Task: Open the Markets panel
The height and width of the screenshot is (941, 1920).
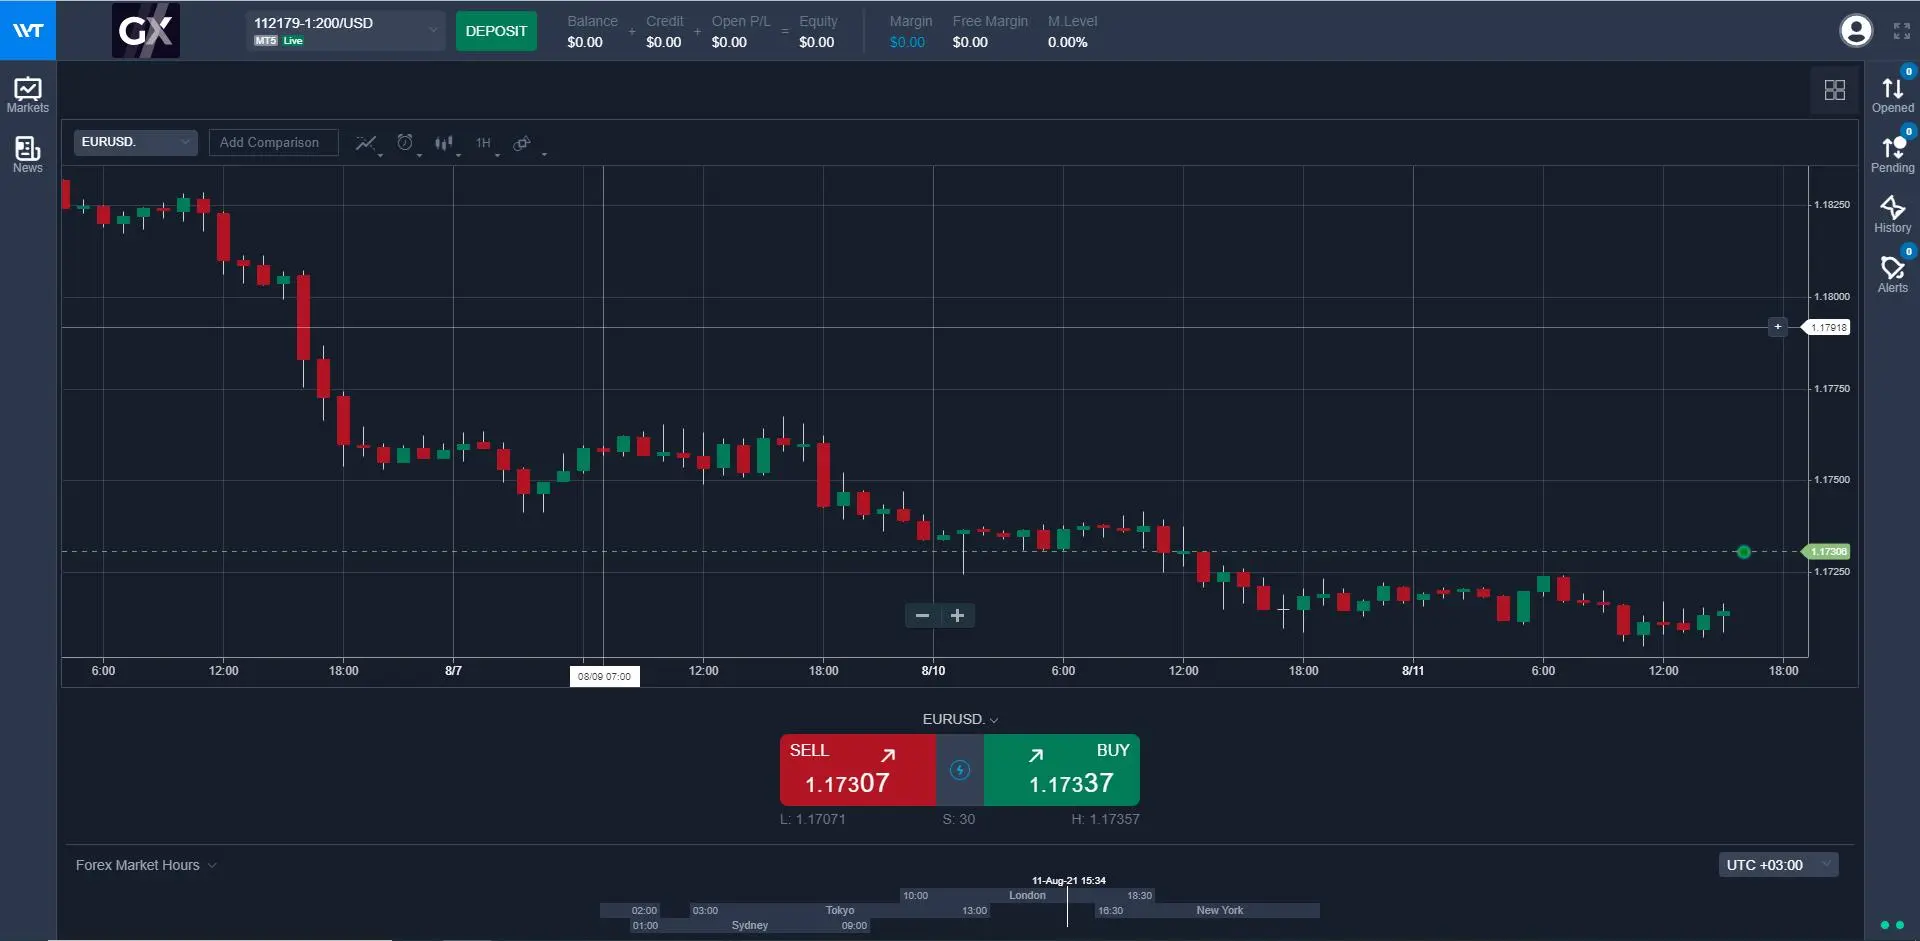Action: coord(28,95)
